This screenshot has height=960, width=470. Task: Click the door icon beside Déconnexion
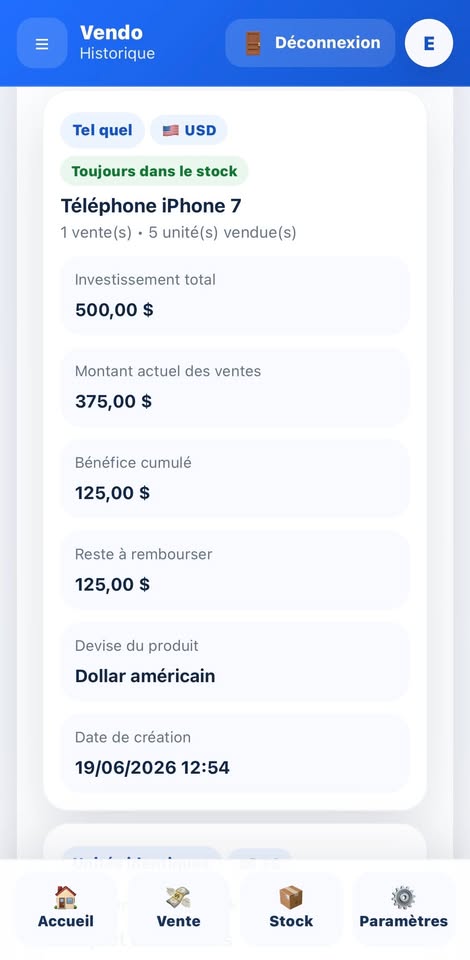click(253, 43)
